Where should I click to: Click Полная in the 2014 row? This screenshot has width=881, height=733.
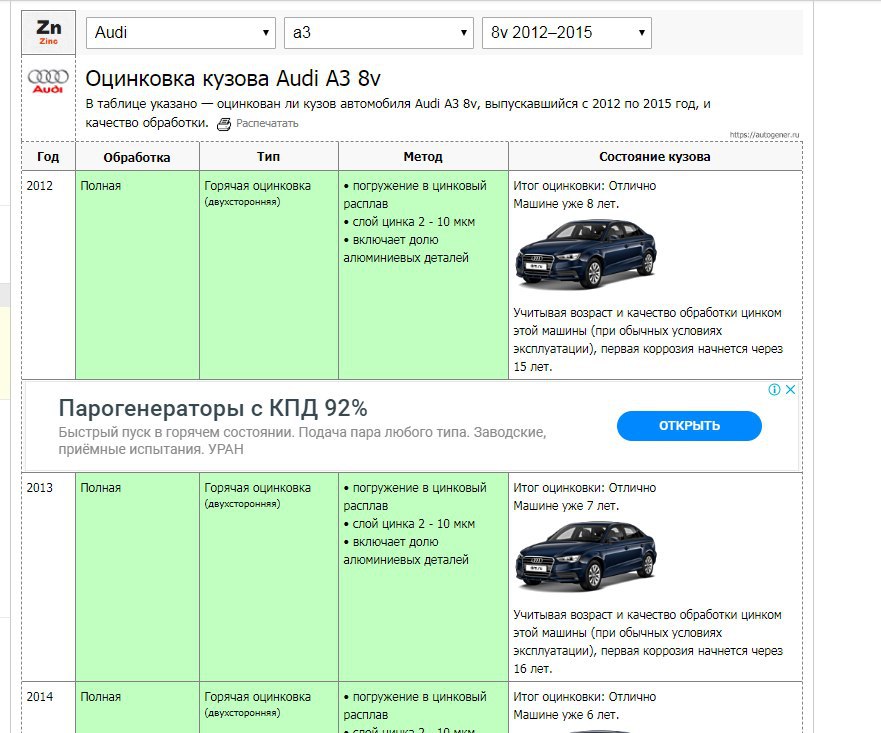point(101,697)
